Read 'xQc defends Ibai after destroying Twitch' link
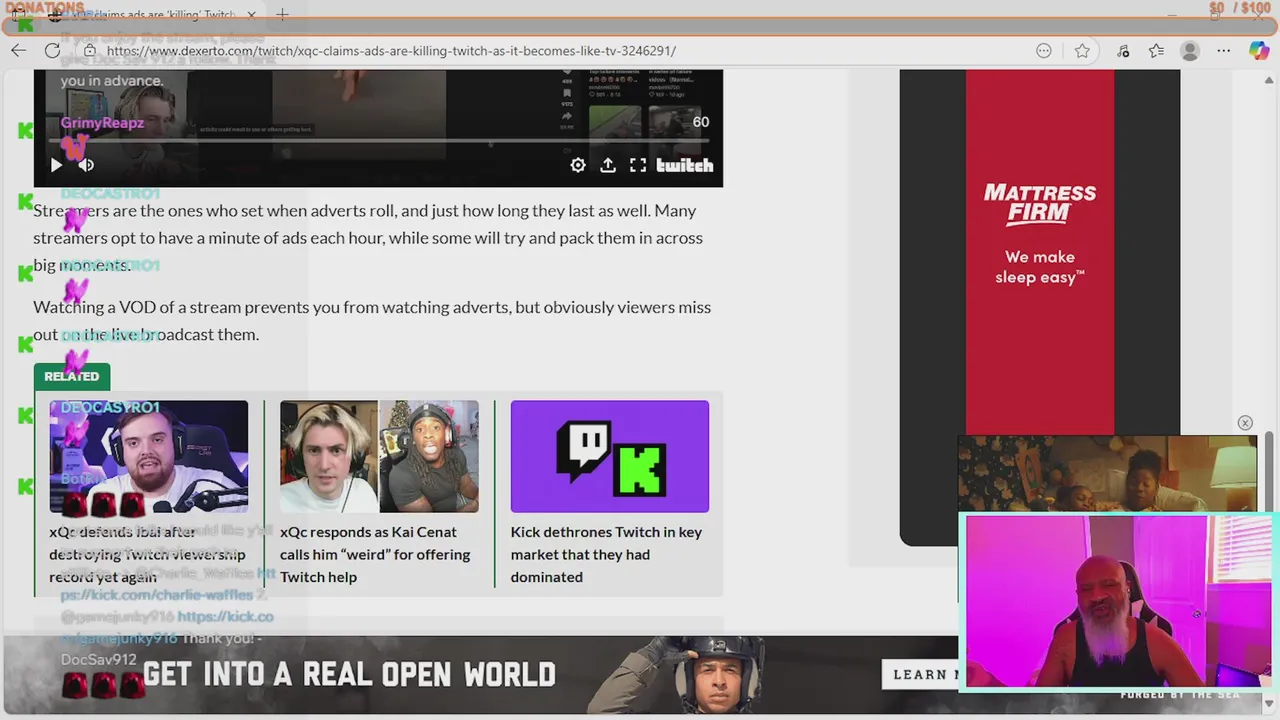This screenshot has height=720, width=1280. pos(147,554)
